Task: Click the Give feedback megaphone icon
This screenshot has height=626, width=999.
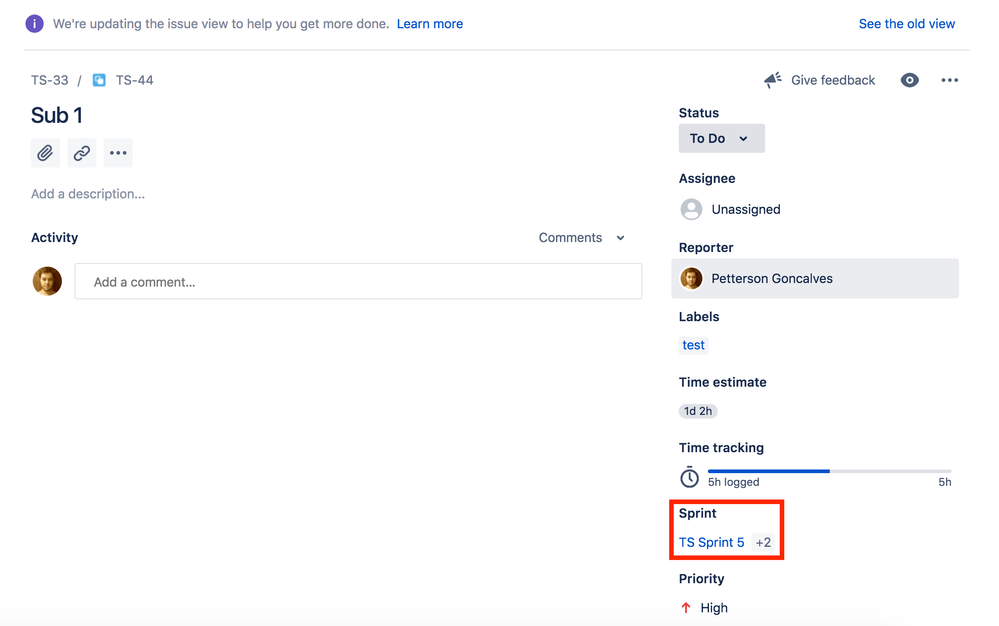Action: point(771,79)
